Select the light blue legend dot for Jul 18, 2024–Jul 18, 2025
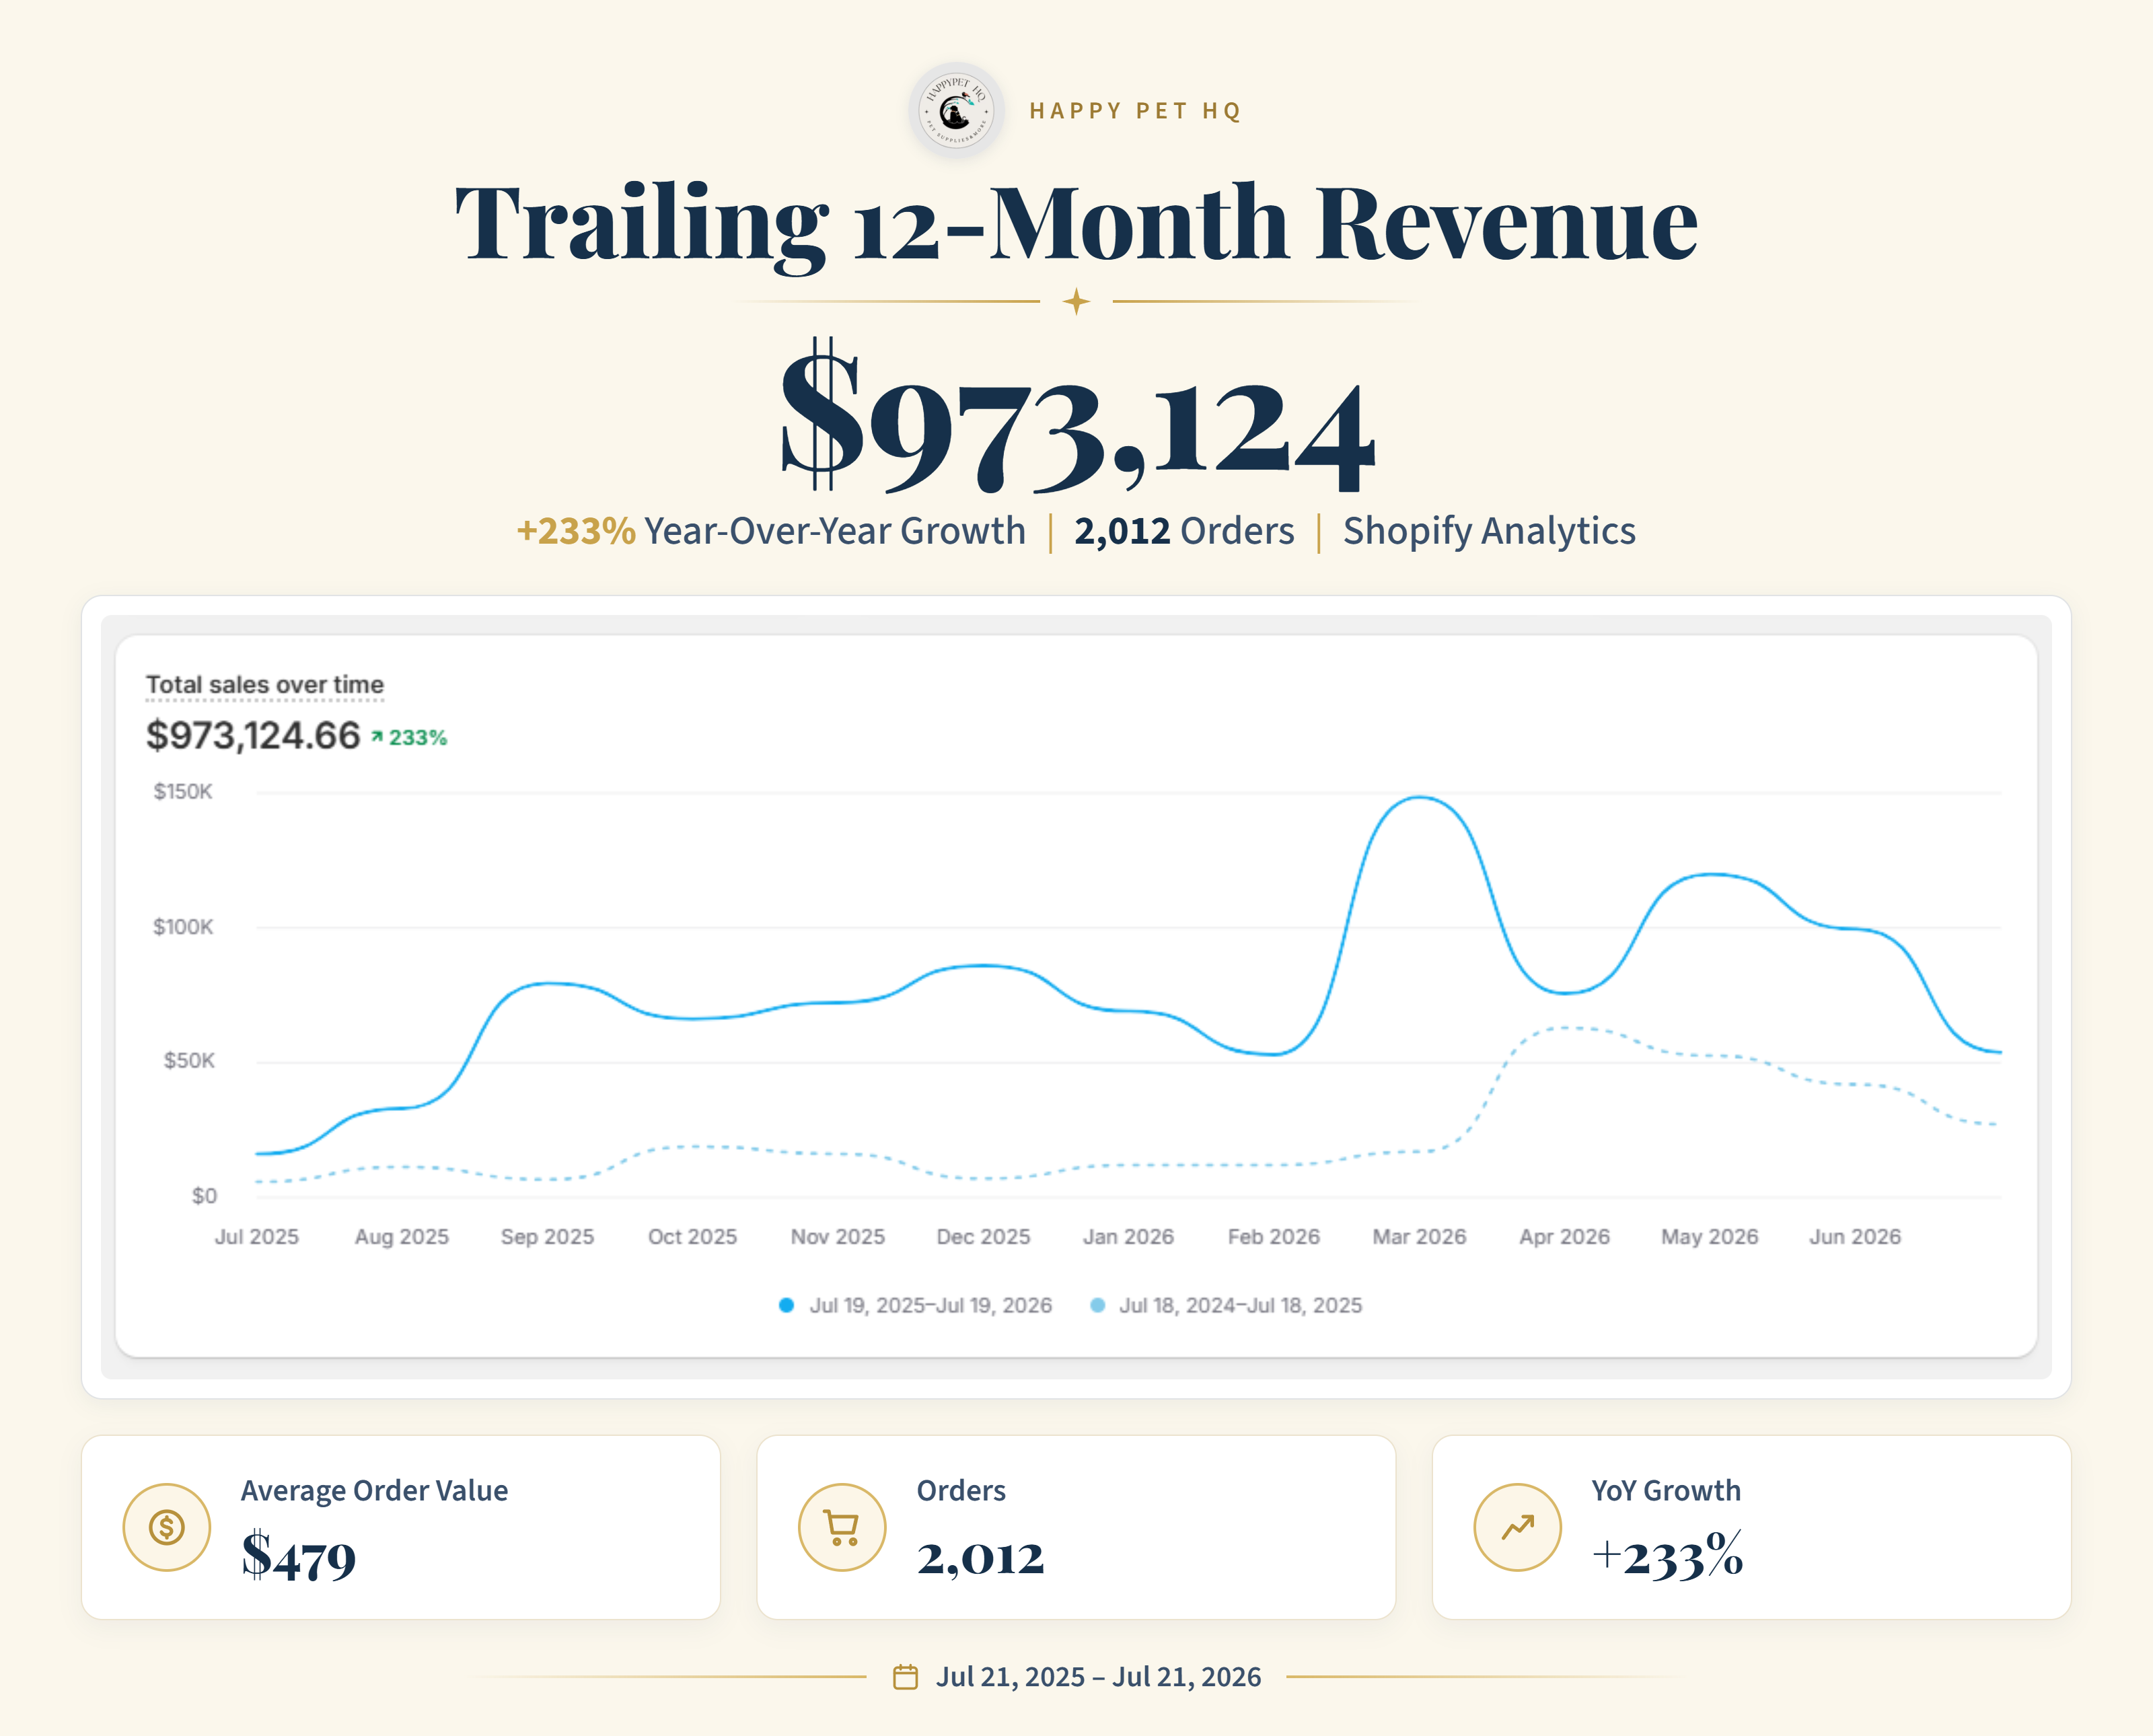Screen dimensions: 2153x1736 [1097, 1305]
